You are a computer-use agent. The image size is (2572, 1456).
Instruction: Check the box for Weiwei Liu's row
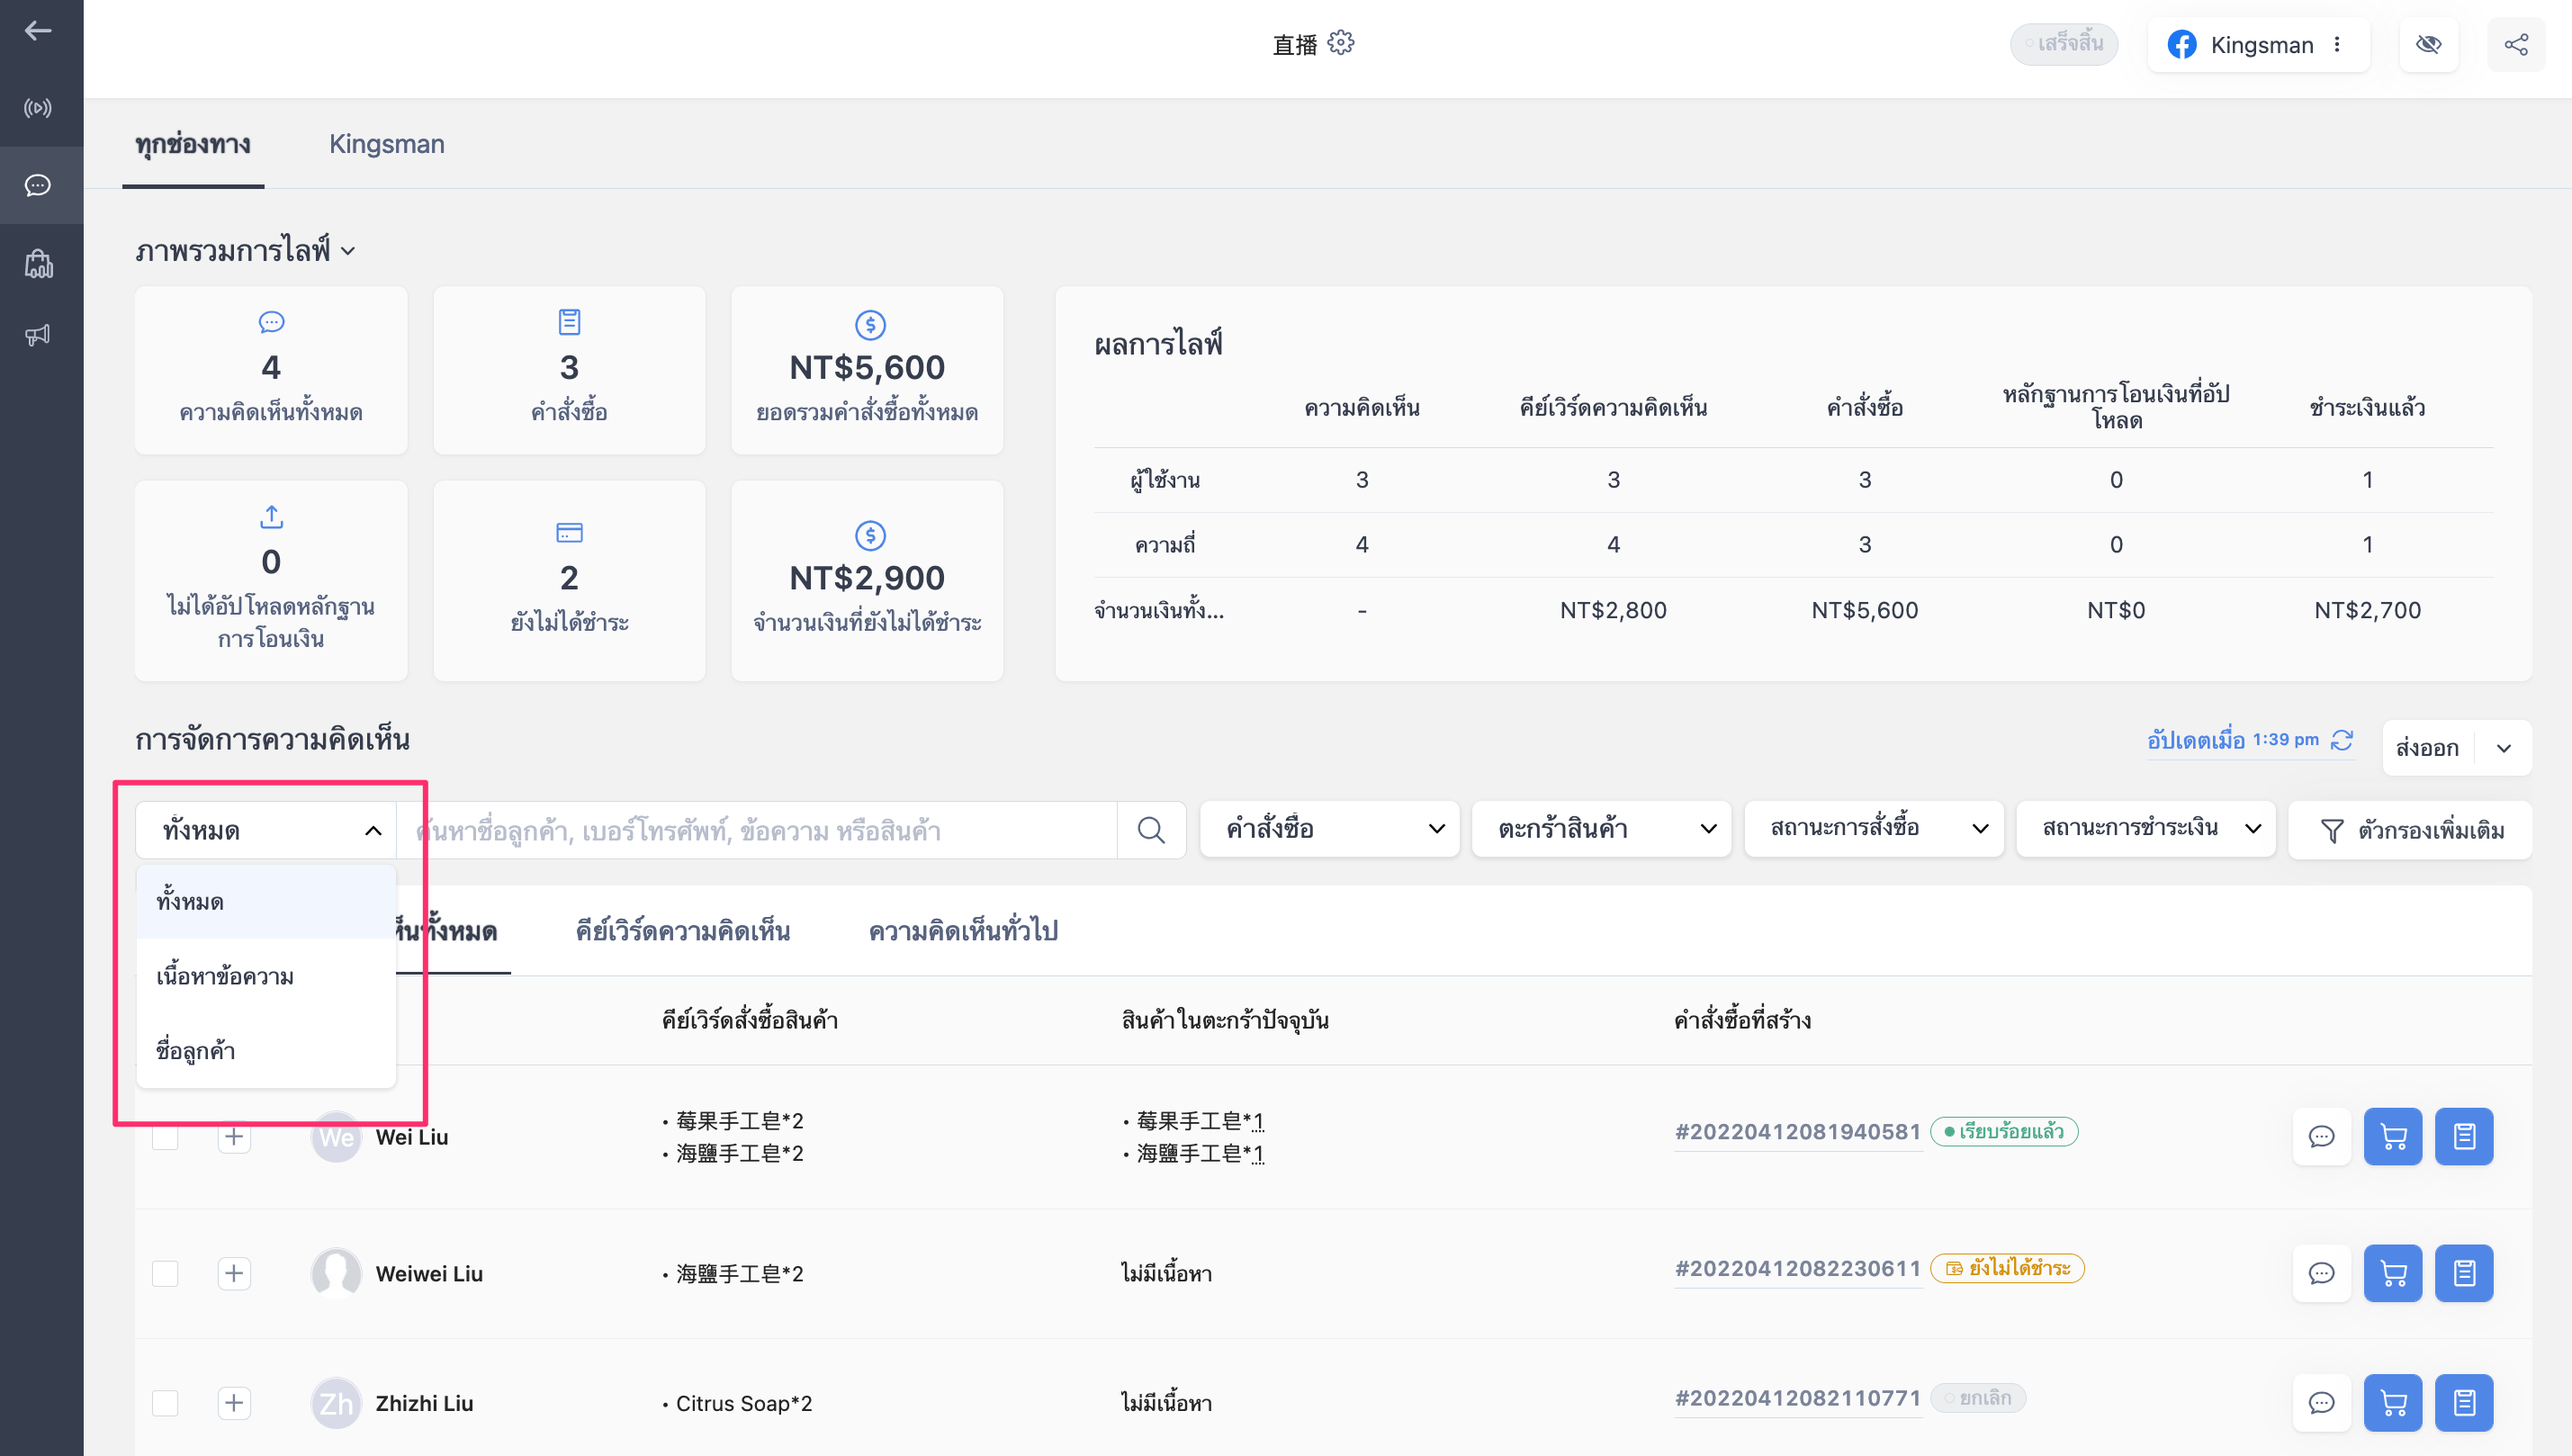[165, 1273]
